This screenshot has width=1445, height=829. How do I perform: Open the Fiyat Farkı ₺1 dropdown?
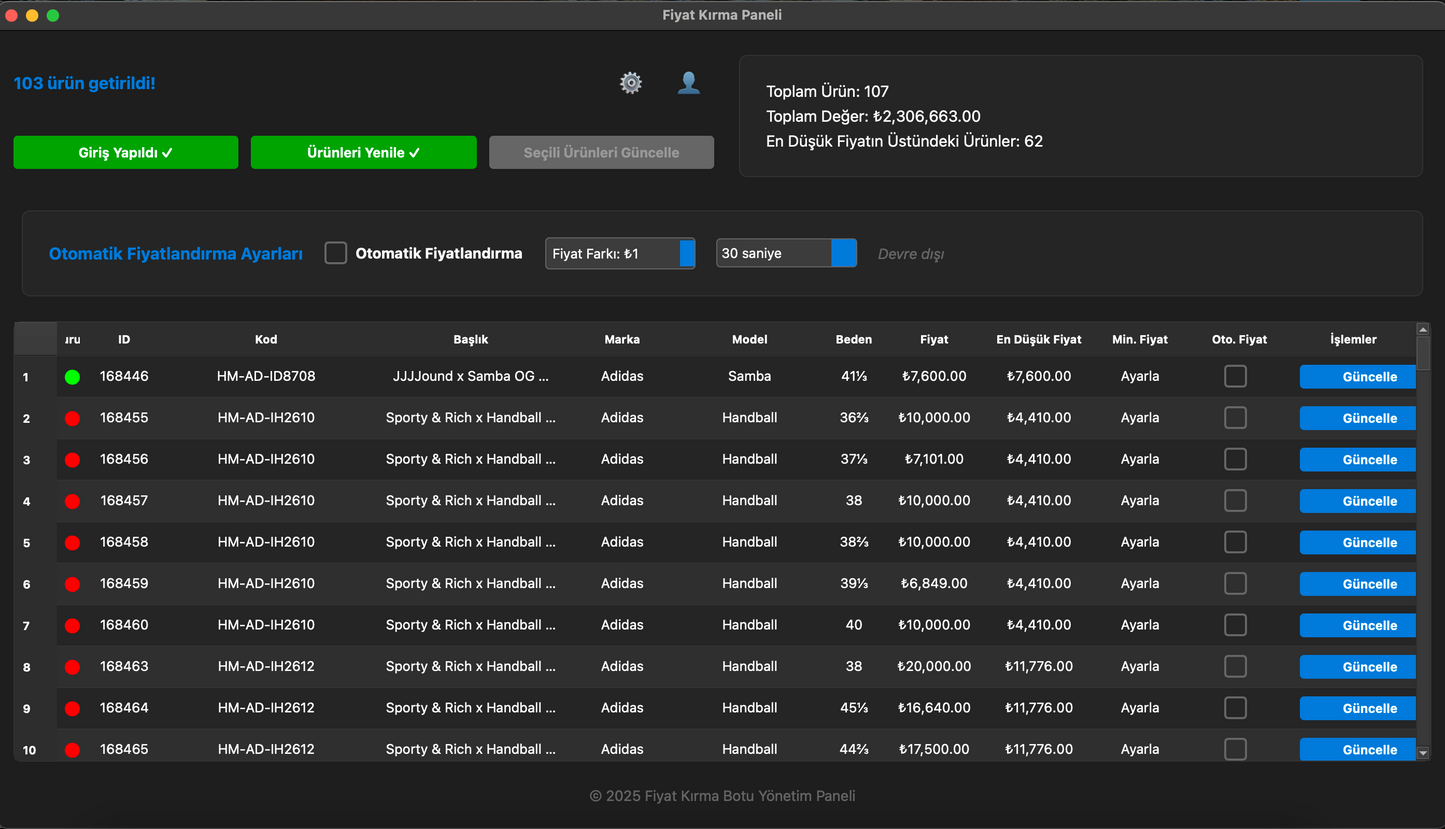click(x=620, y=253)
